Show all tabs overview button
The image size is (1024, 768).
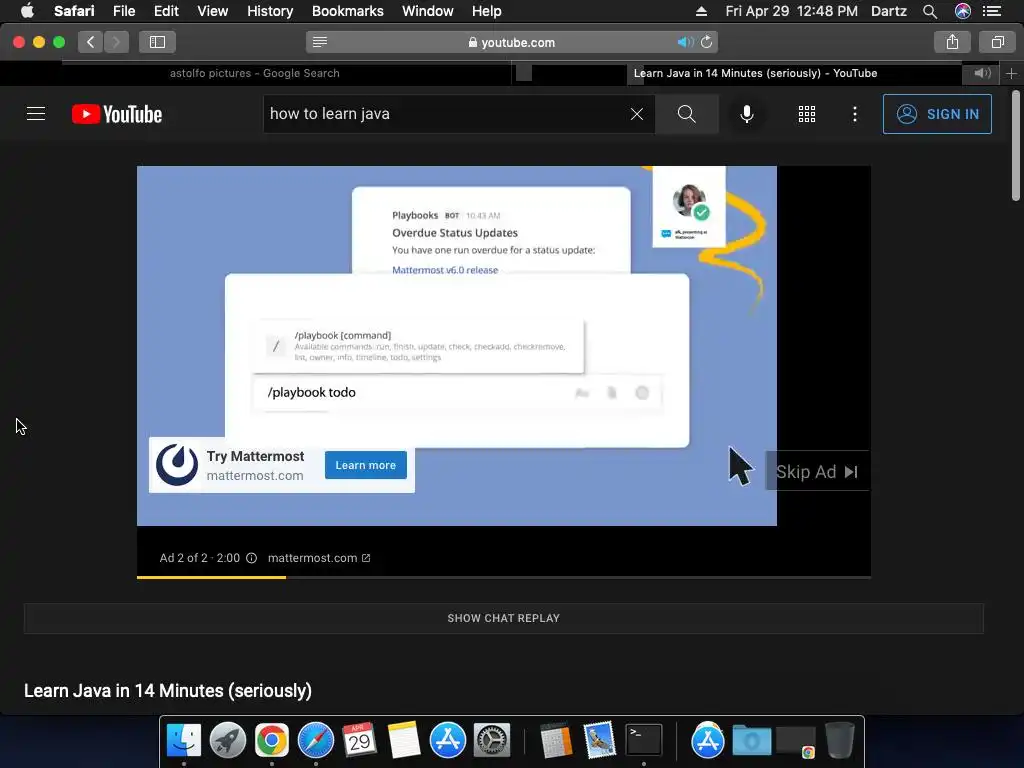[997, 42]
